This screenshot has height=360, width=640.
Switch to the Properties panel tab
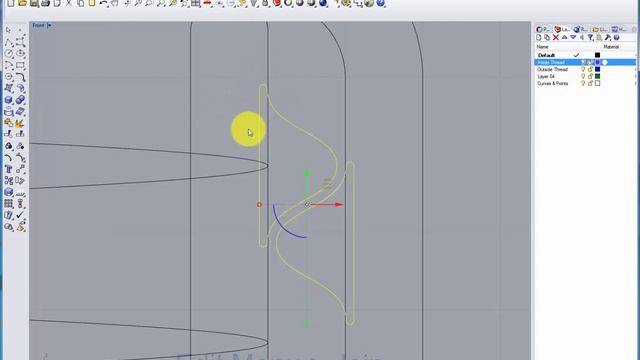pos(543,29)
